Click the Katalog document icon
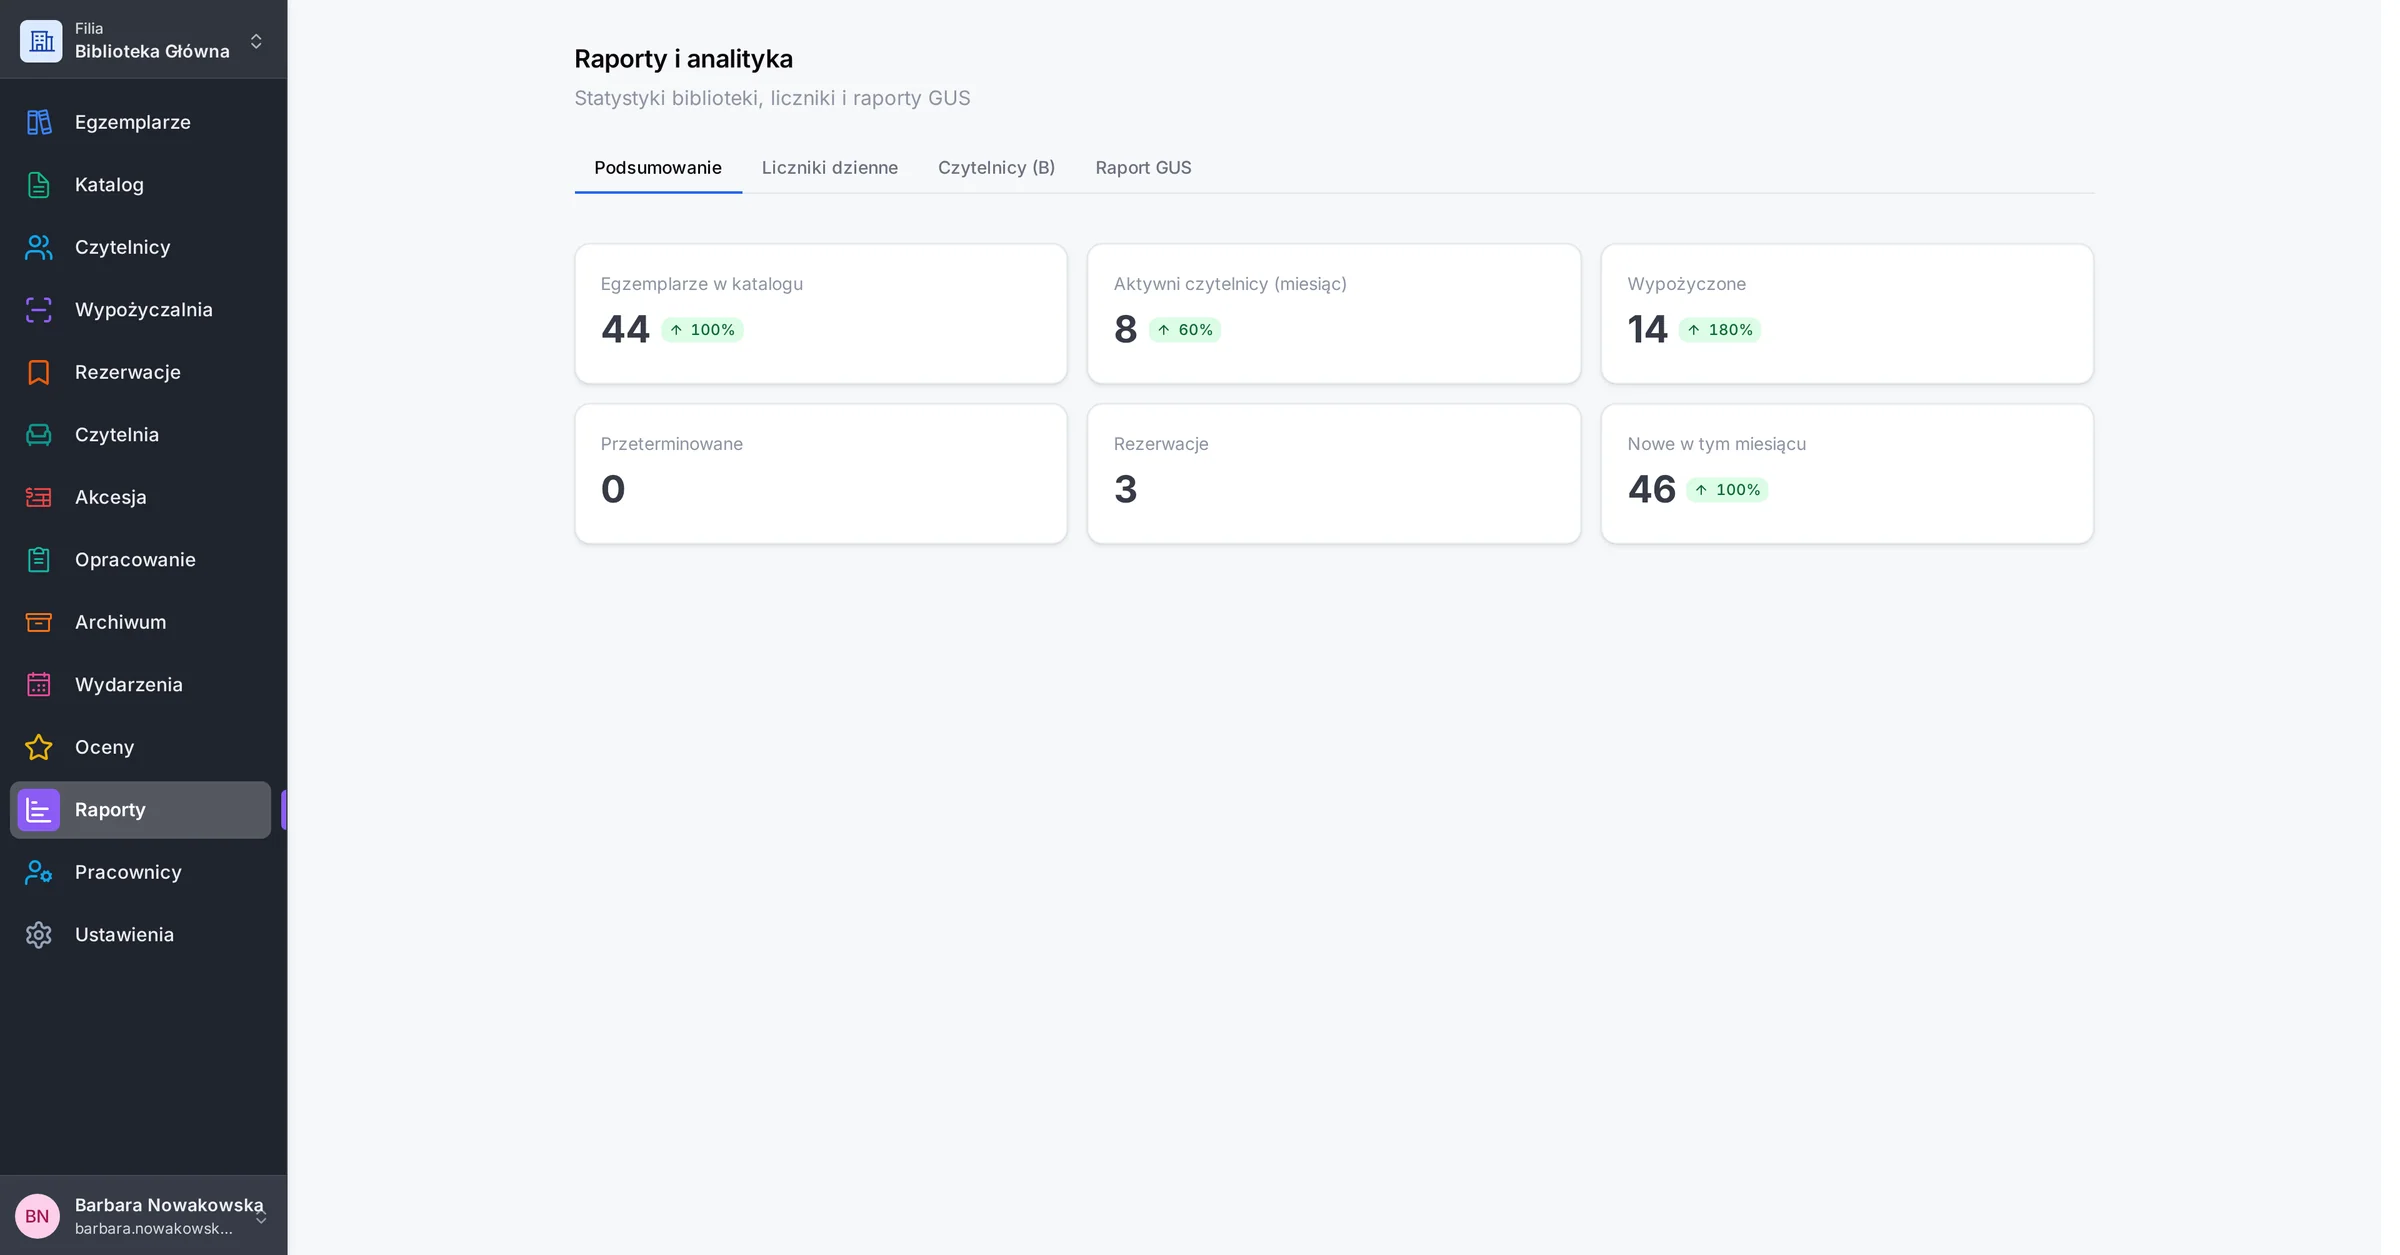 point(39,185)
